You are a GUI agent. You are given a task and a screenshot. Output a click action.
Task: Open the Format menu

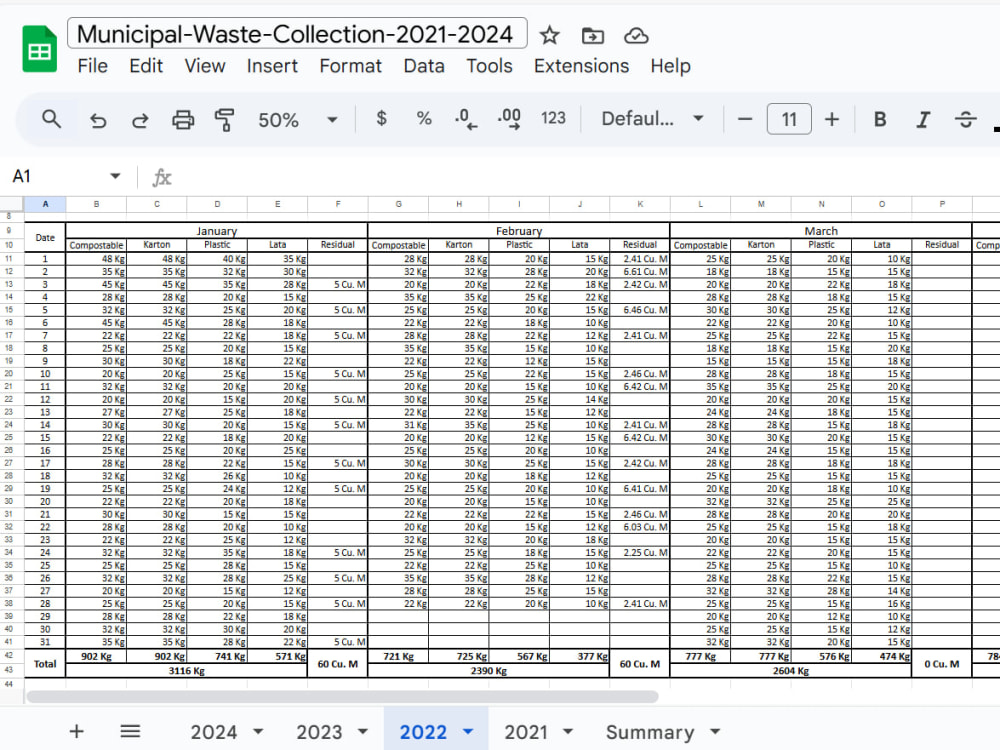click(351, 66)
